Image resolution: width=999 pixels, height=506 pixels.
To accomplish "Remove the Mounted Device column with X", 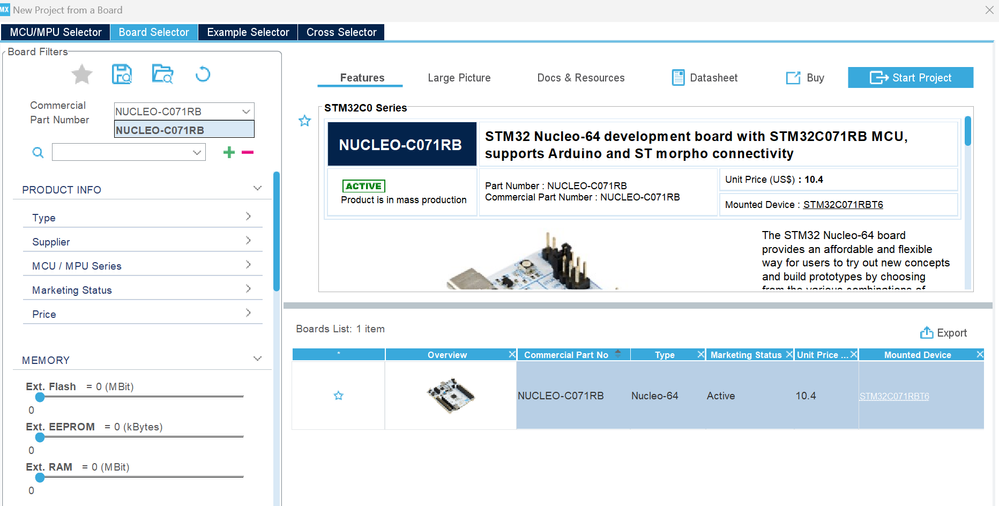I will (980, 354).
